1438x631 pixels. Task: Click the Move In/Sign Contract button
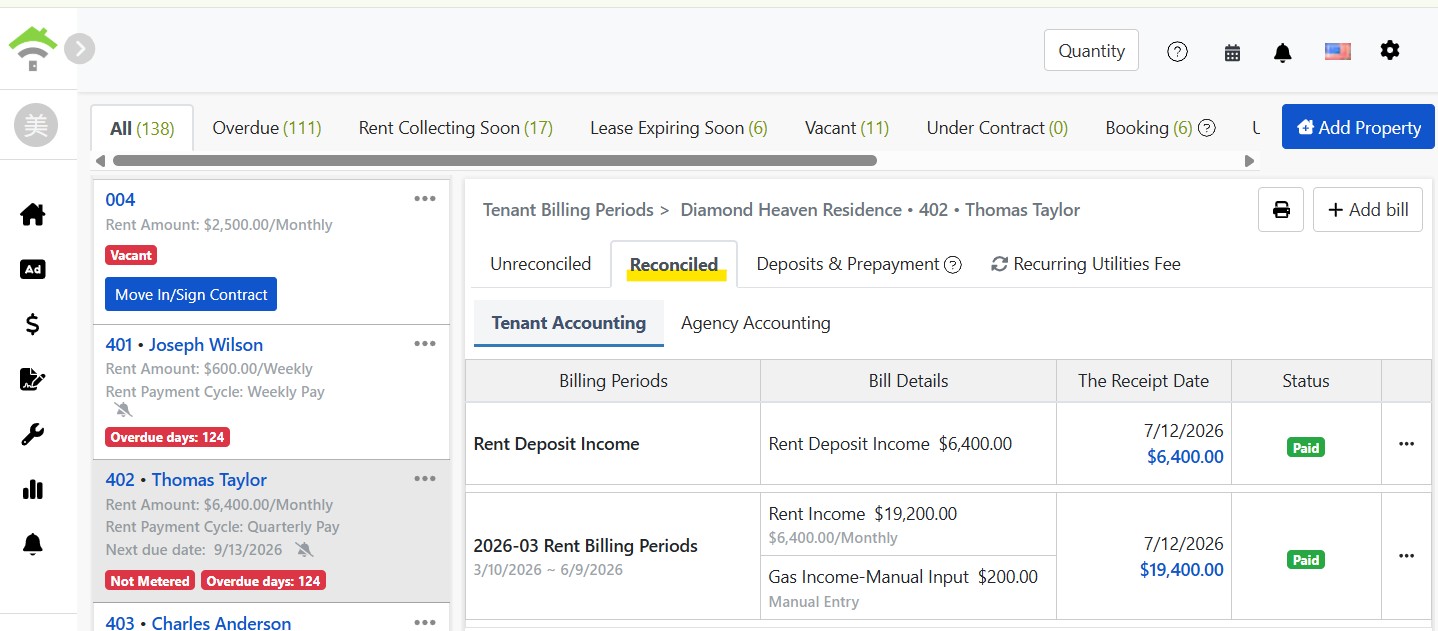pyautogui.click(x=191, y=295)
